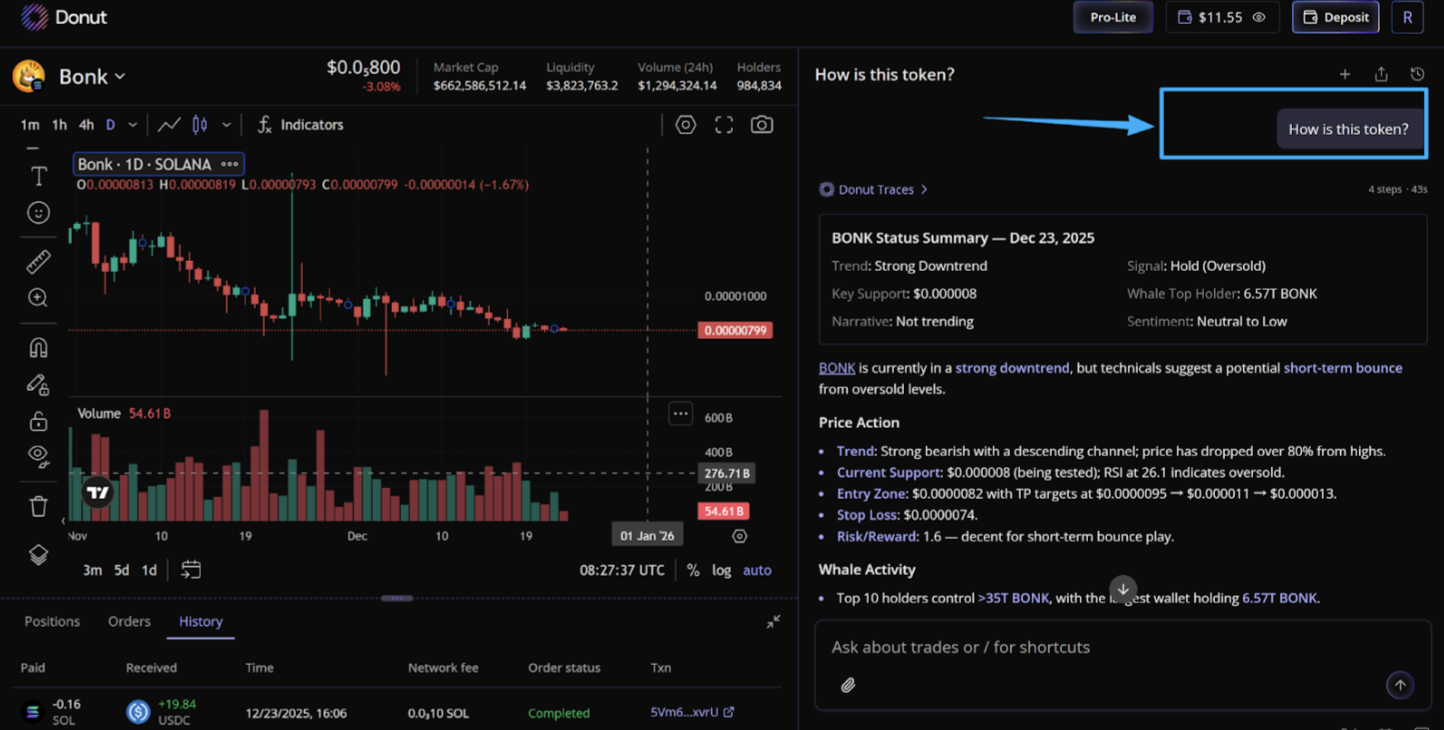
Task: Open chart settings hexagon icon
Action: (685, 125)
